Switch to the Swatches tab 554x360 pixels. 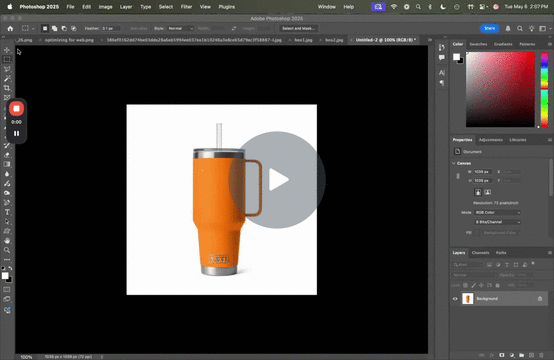click(478, 44)
